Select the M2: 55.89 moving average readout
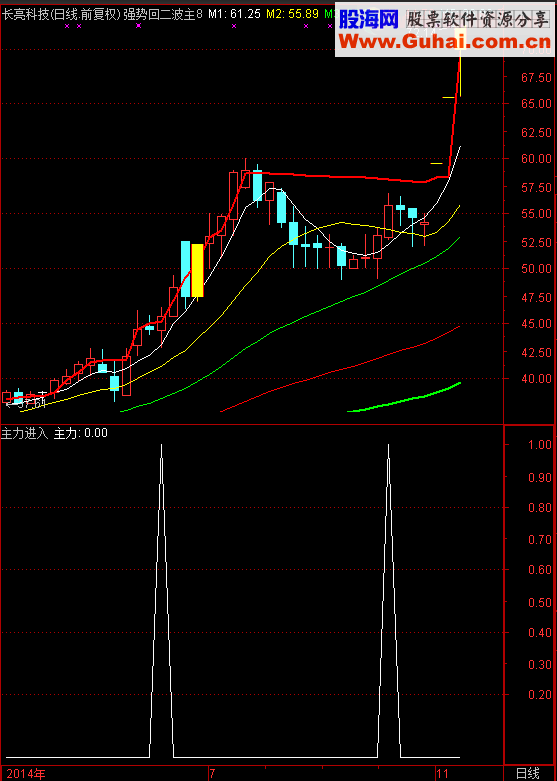Image resolution: width=557 pixels, height=781 pixels. click(292, 14)
